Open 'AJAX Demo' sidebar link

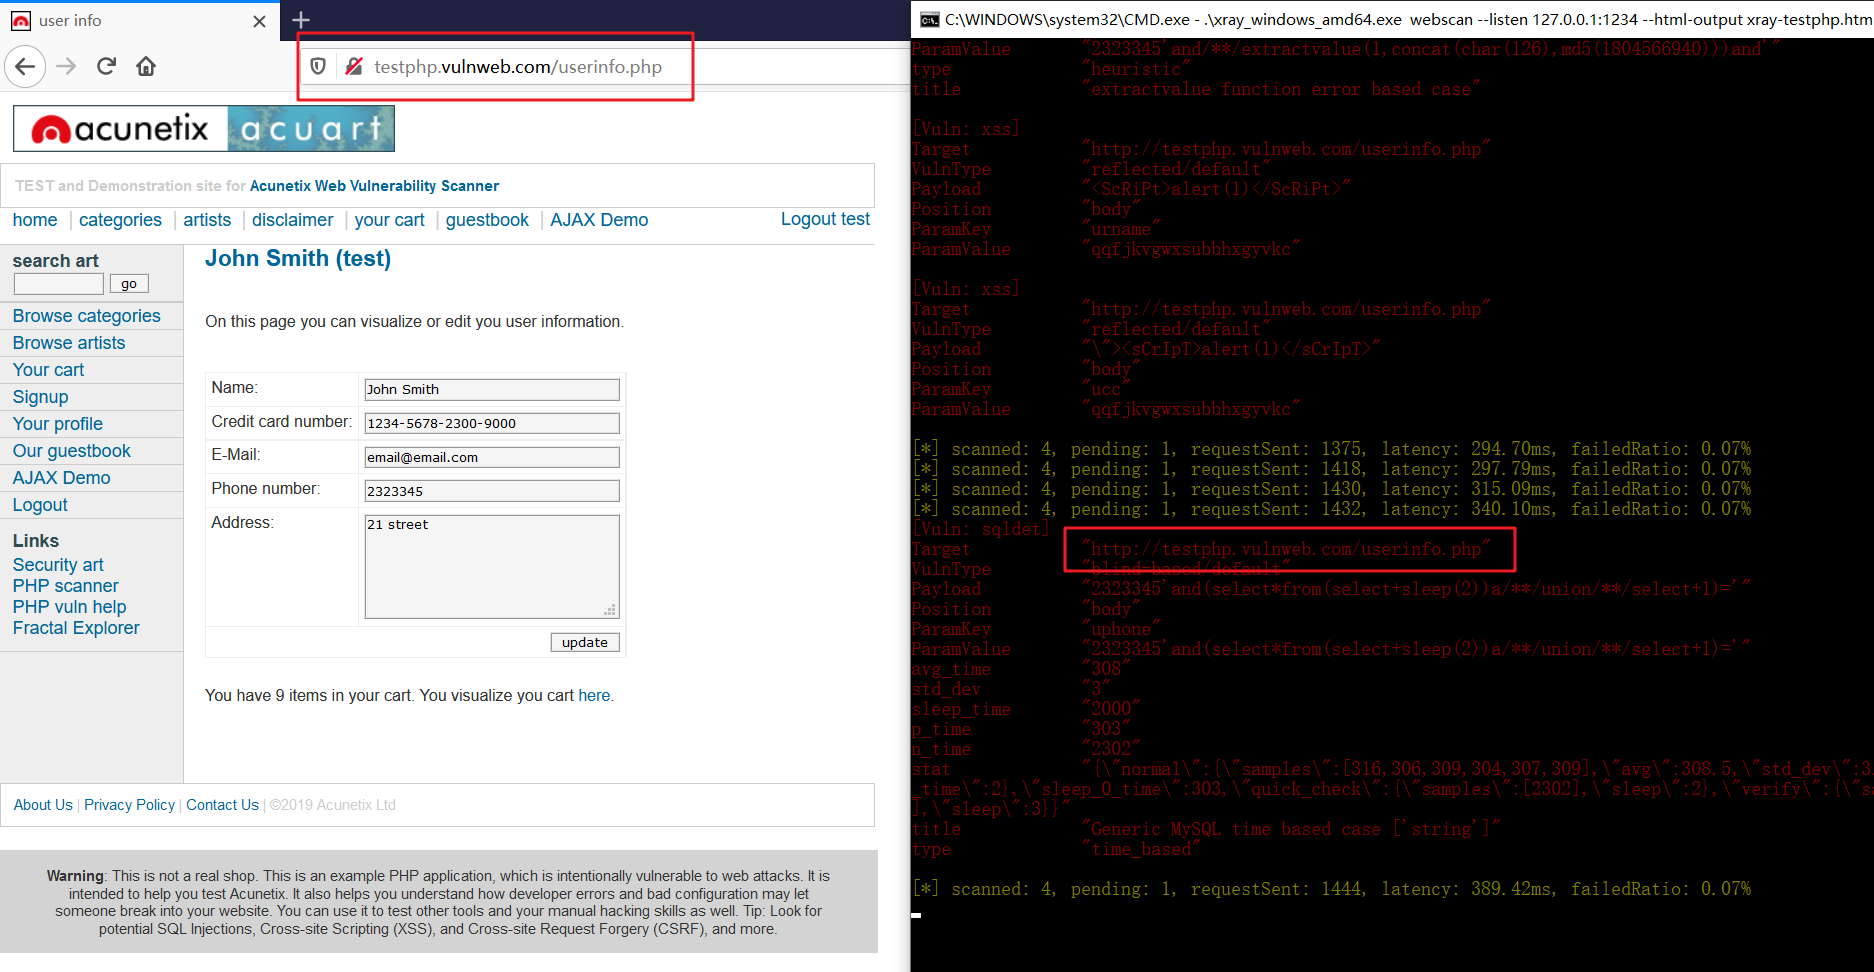(x=61, y=478)
